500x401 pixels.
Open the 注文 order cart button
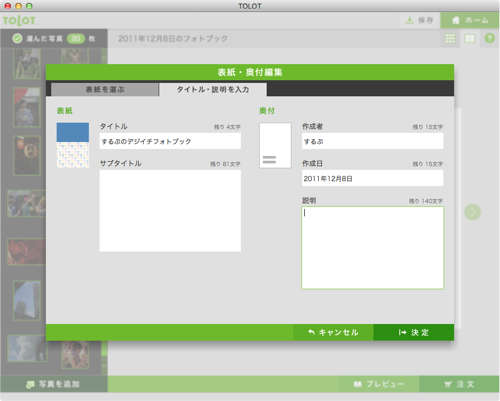coord(459,384)
